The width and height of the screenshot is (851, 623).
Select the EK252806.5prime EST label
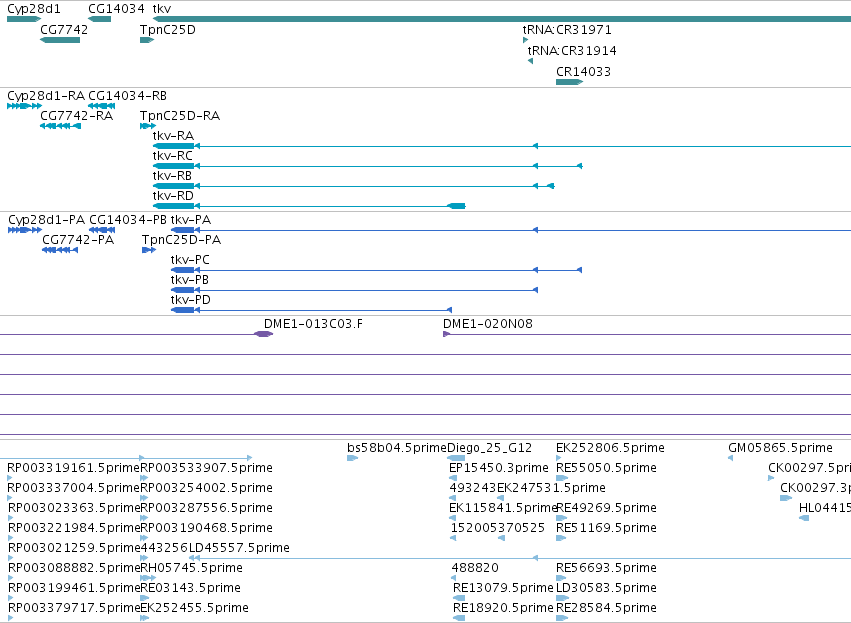pos(610,448)
